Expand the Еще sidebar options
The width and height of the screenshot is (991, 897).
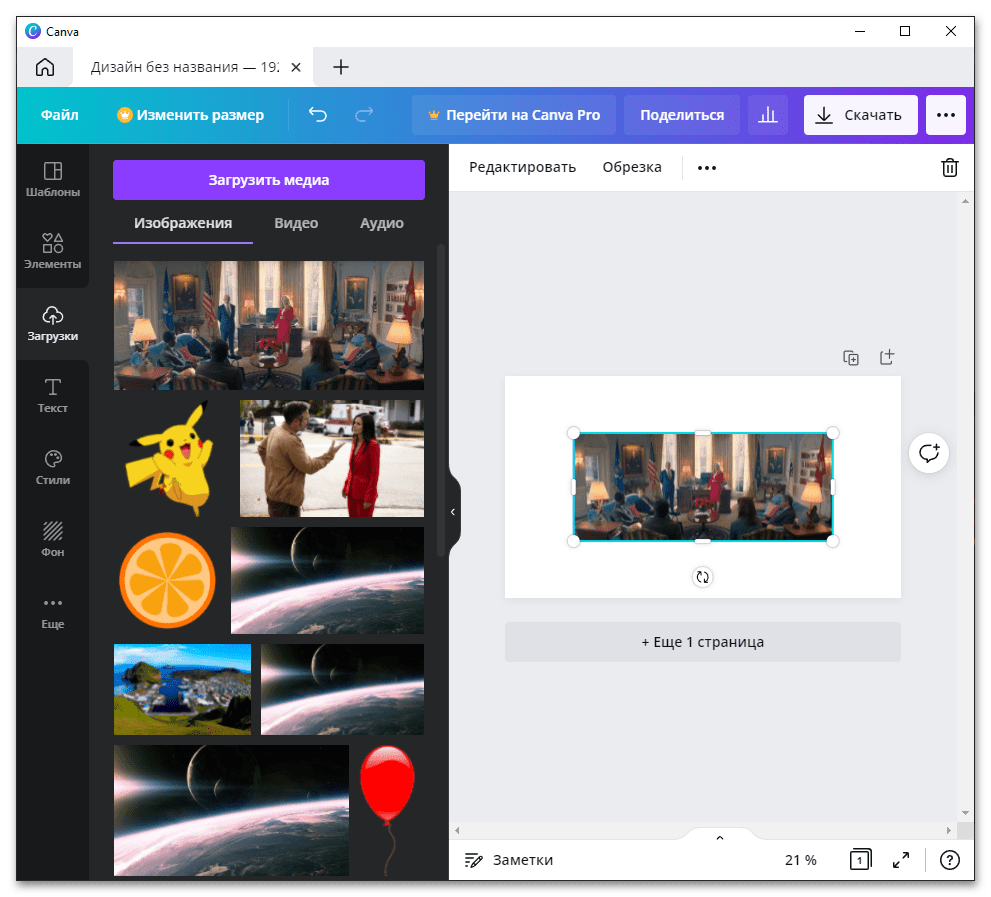(x=52, y=612)
